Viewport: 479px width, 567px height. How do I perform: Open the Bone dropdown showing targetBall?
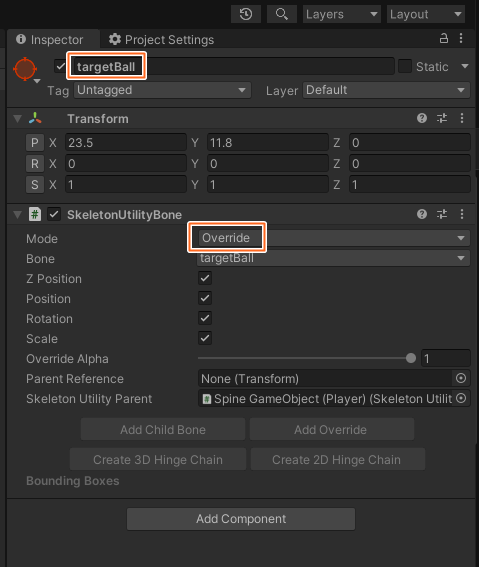(x=334, y=258)
